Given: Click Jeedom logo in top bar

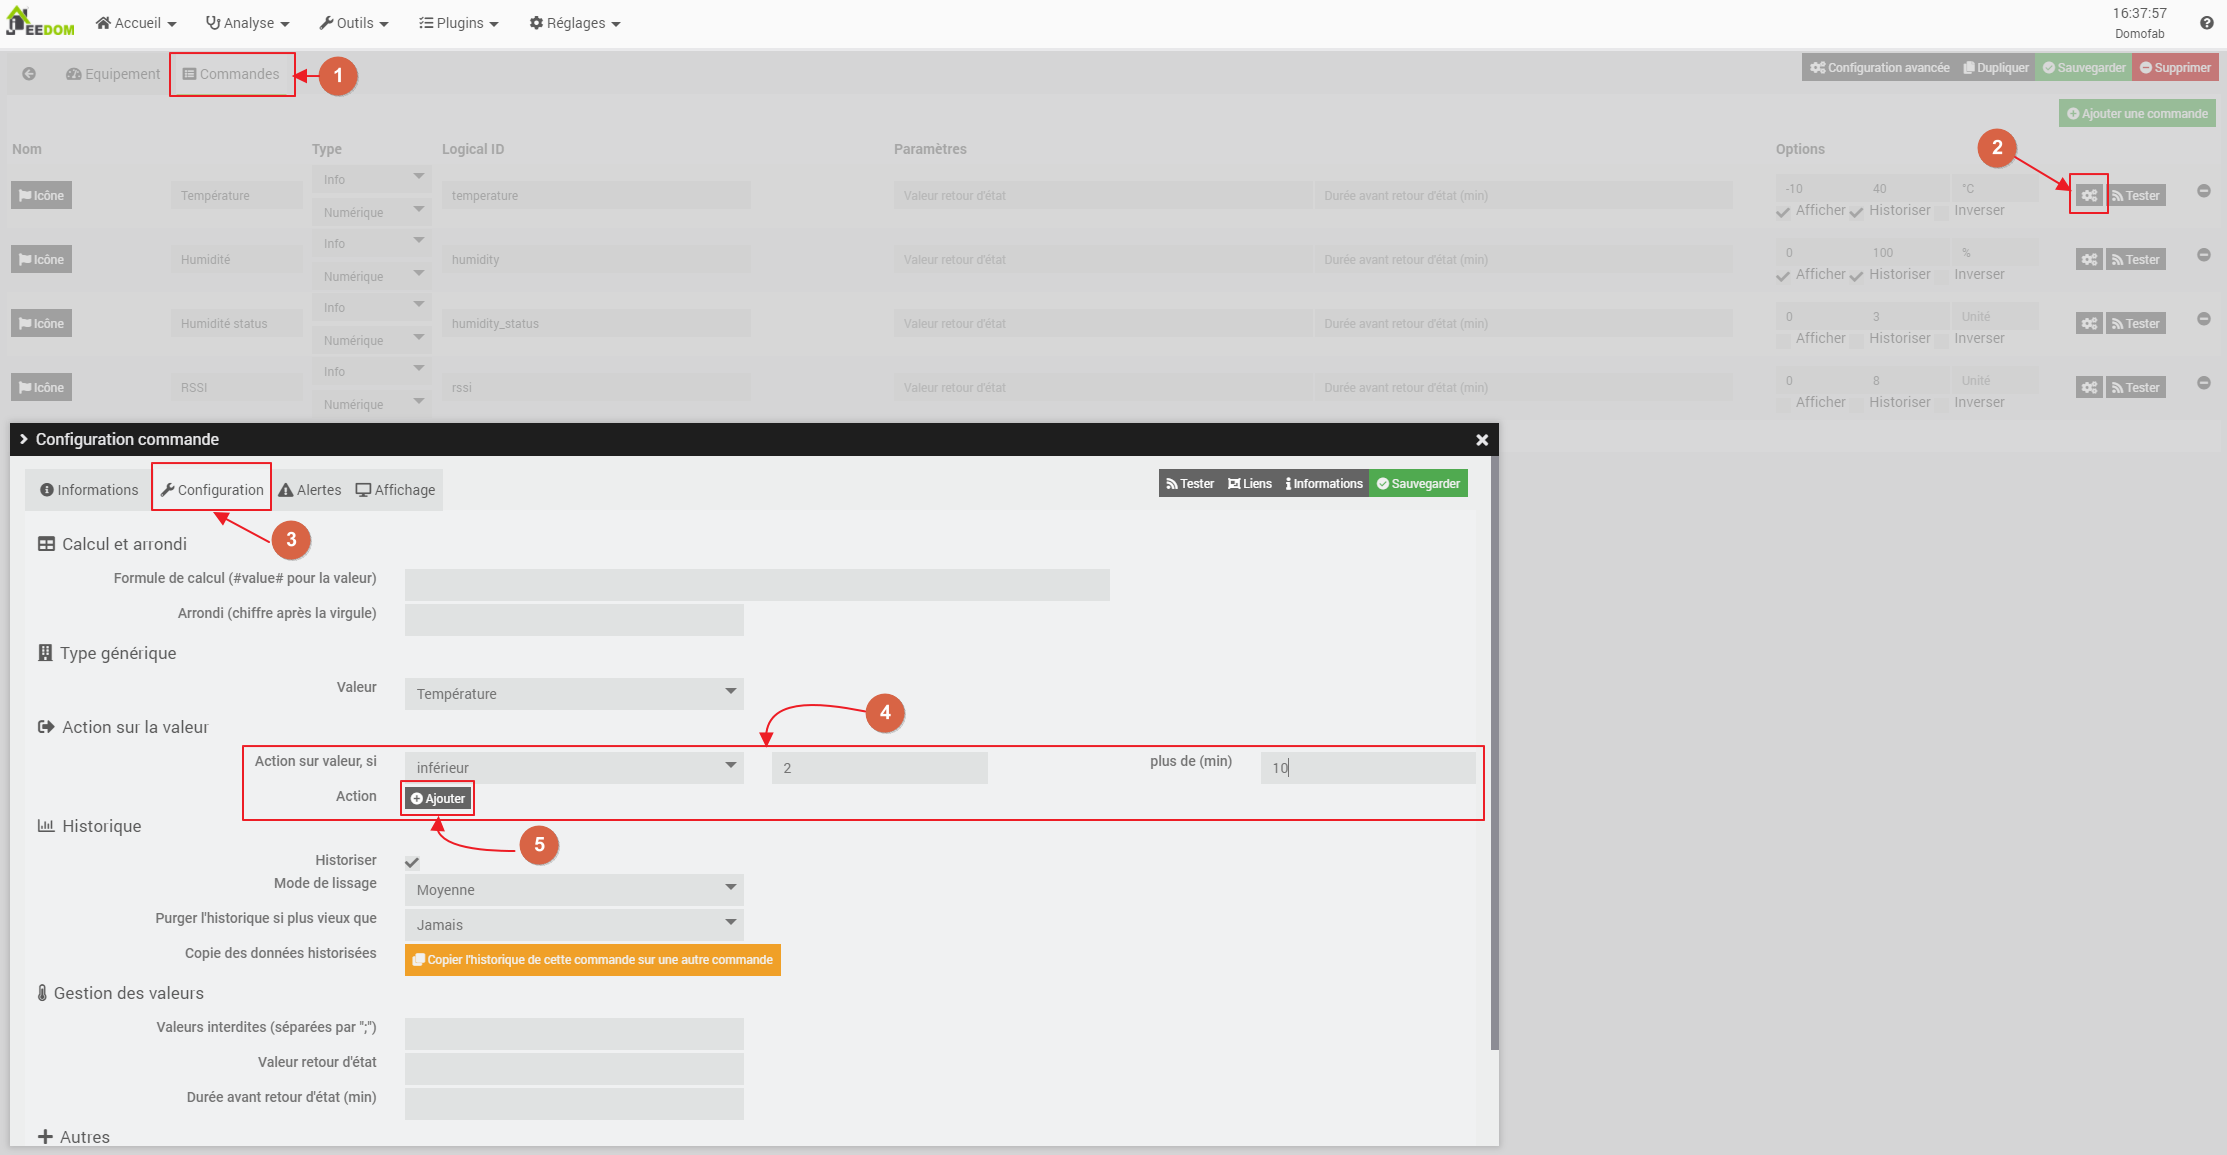Looking at the screenshot, I should pos(41,22).
